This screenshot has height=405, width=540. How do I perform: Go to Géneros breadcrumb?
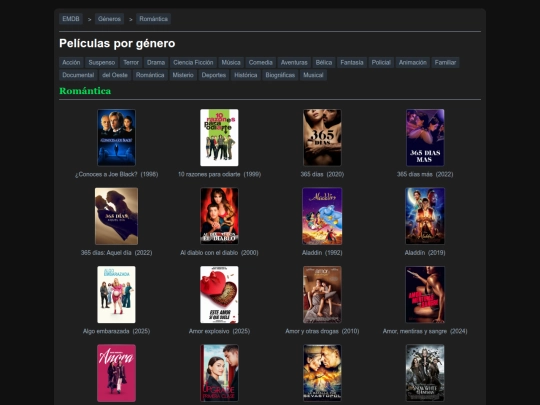(x=109, y=19)
